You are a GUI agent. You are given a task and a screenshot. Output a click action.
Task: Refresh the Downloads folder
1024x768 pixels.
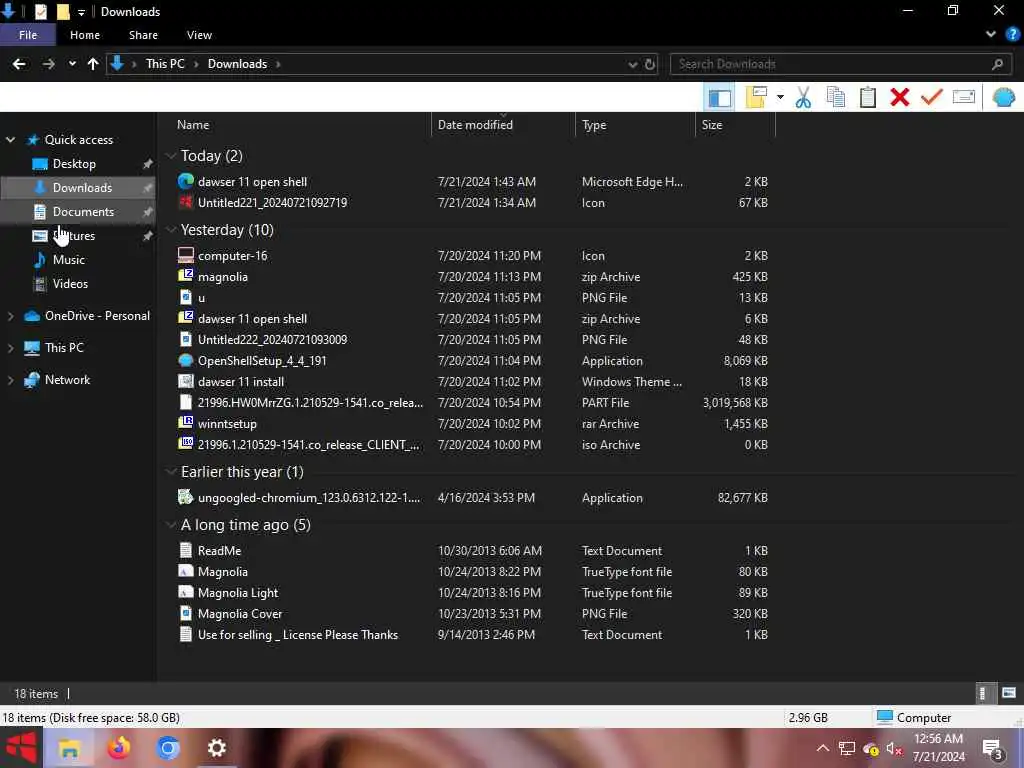pos(650,64)
